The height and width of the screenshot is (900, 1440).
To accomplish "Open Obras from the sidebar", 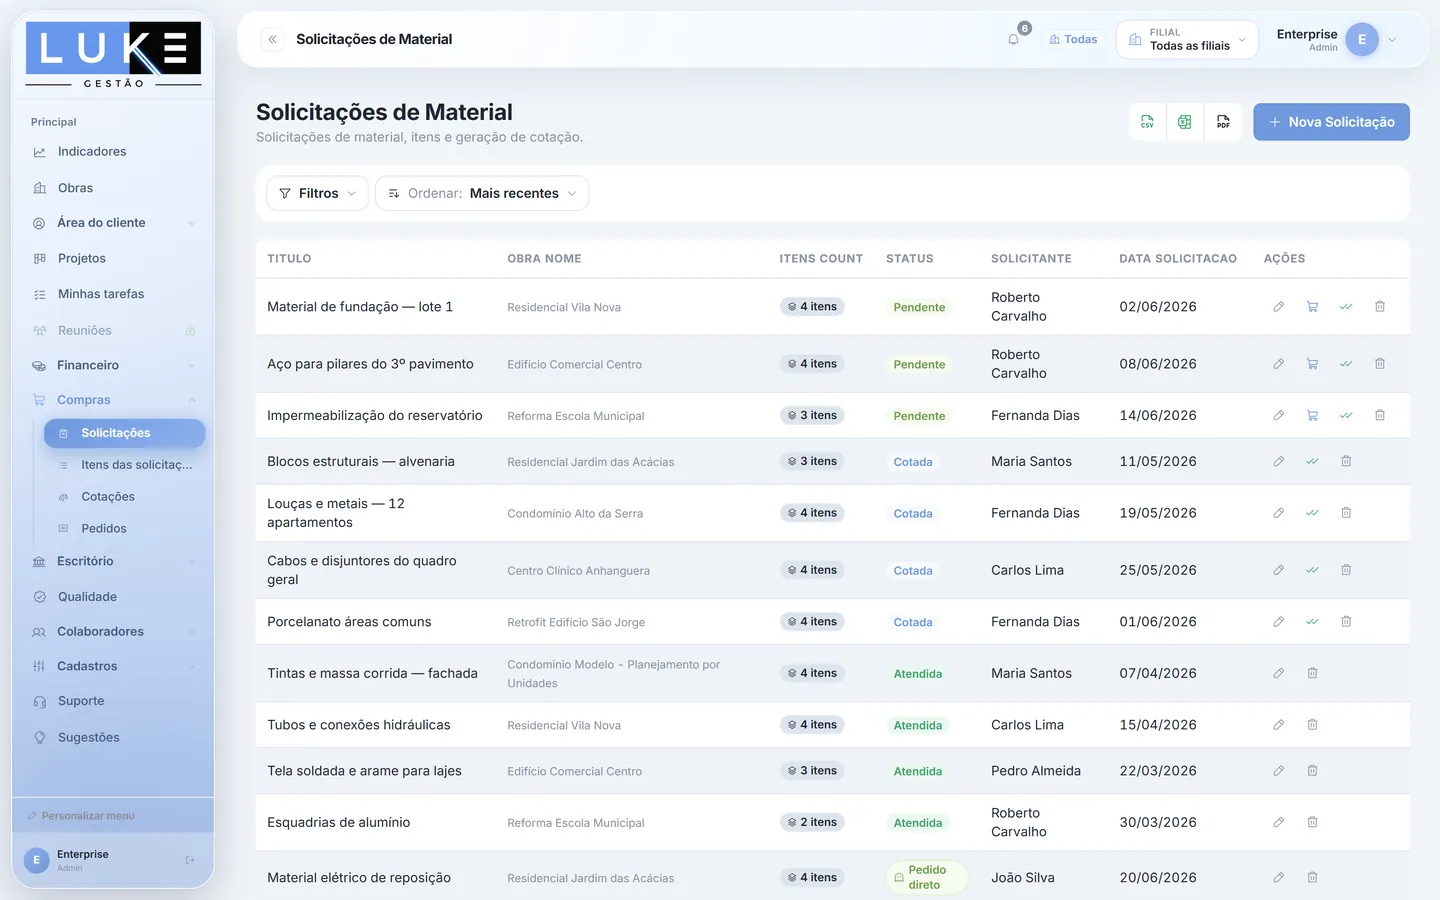I will pos(114,188).
